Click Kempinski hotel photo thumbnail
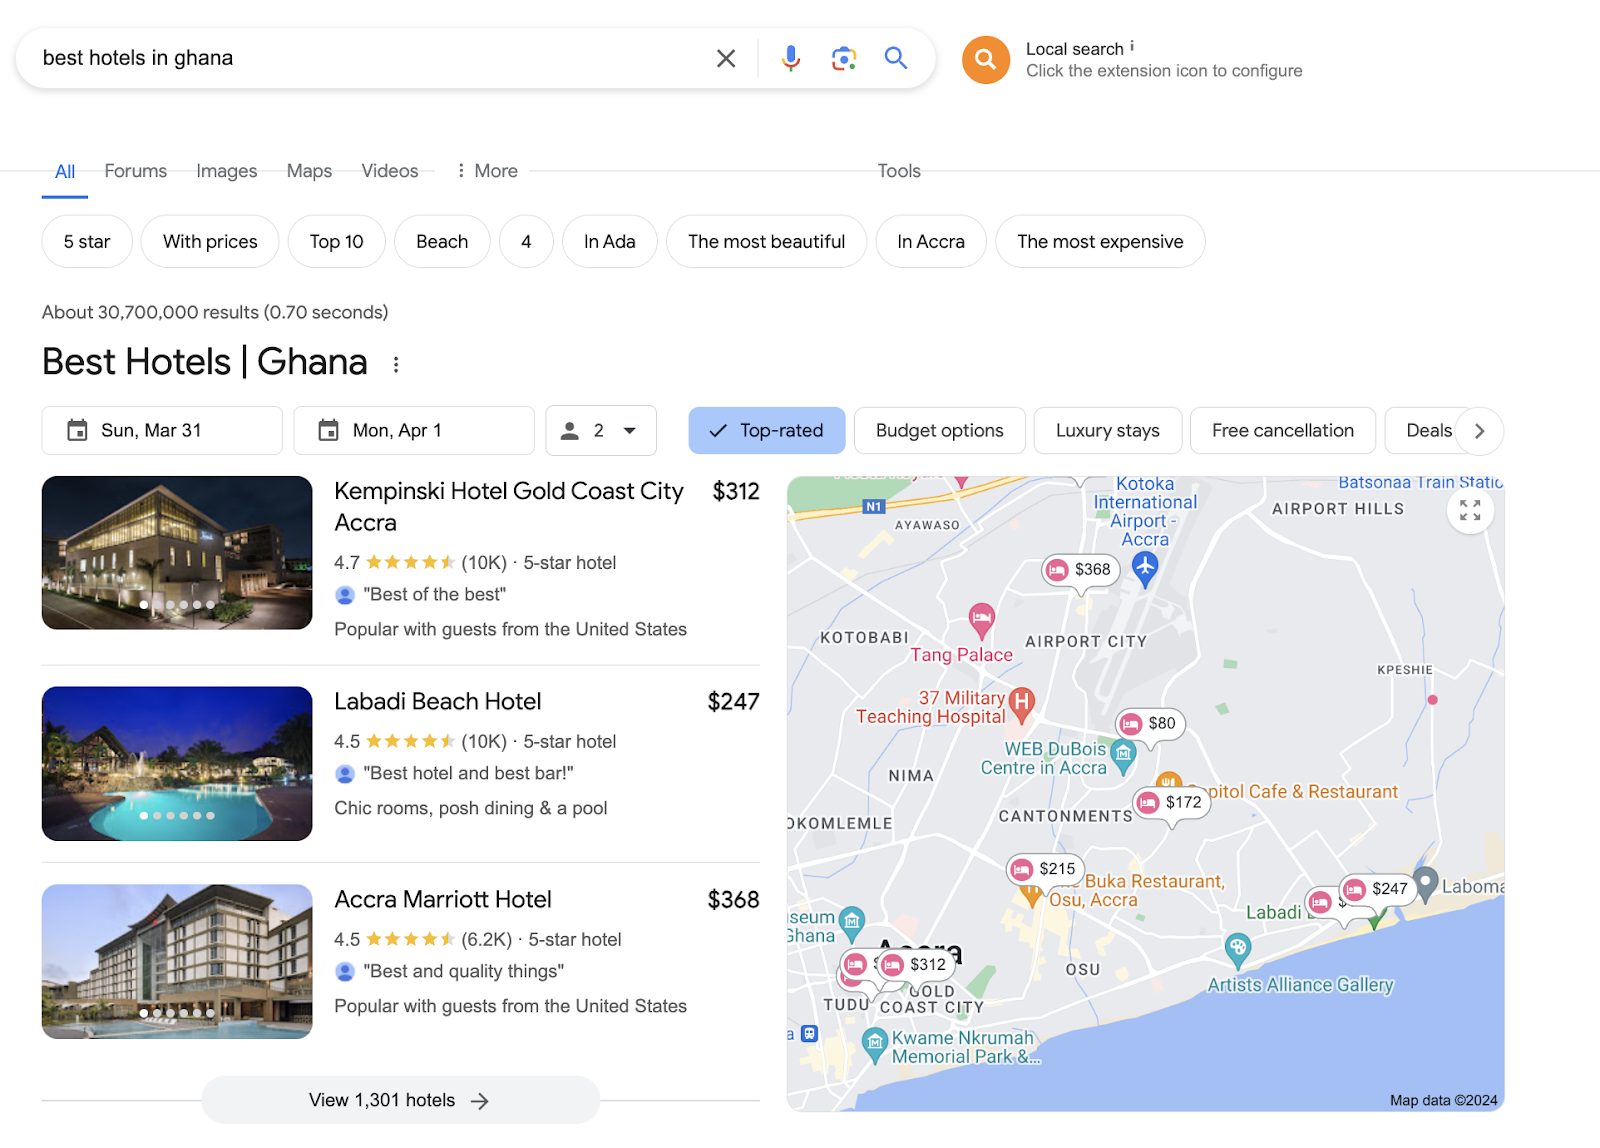 [177, 553]
